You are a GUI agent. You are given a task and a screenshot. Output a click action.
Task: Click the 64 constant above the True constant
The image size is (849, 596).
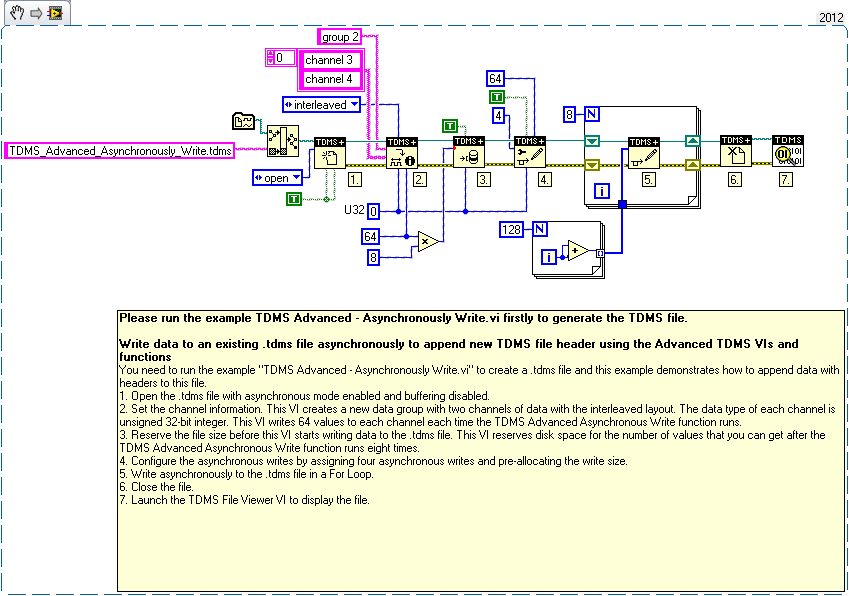click(495, 78)
